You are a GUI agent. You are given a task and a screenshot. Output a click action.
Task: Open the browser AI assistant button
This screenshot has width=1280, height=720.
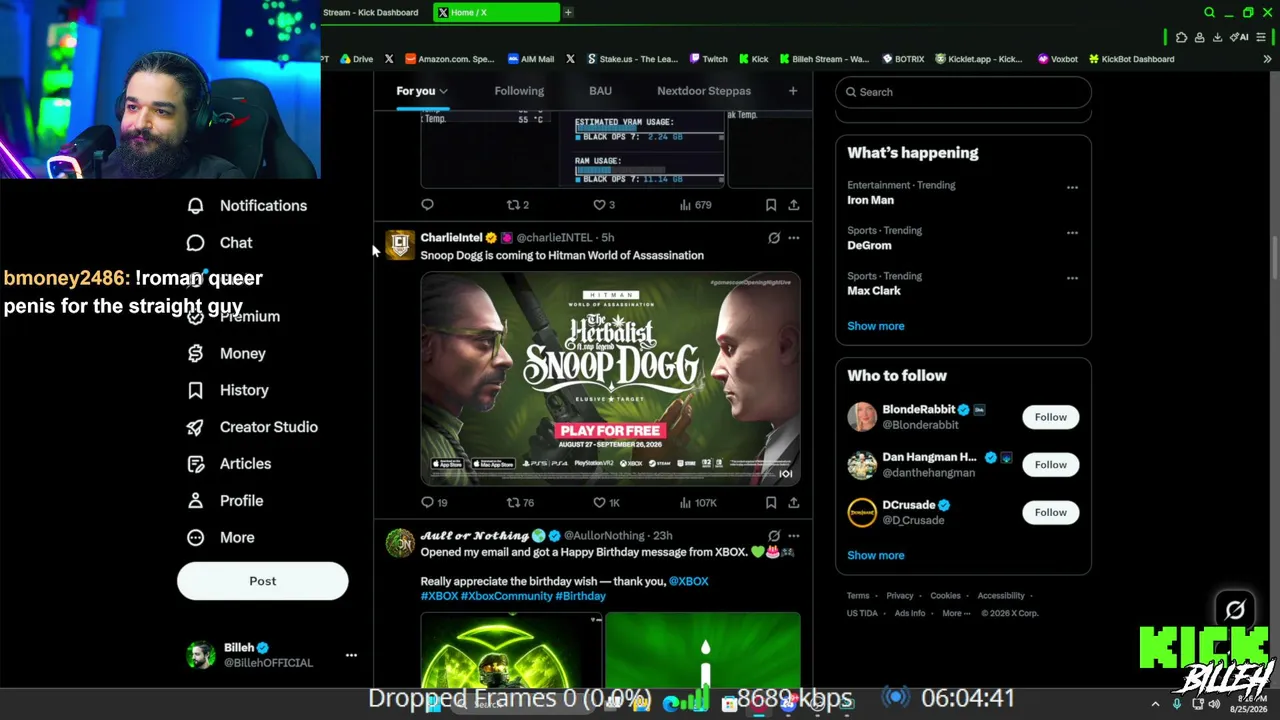coord(1239,38)
